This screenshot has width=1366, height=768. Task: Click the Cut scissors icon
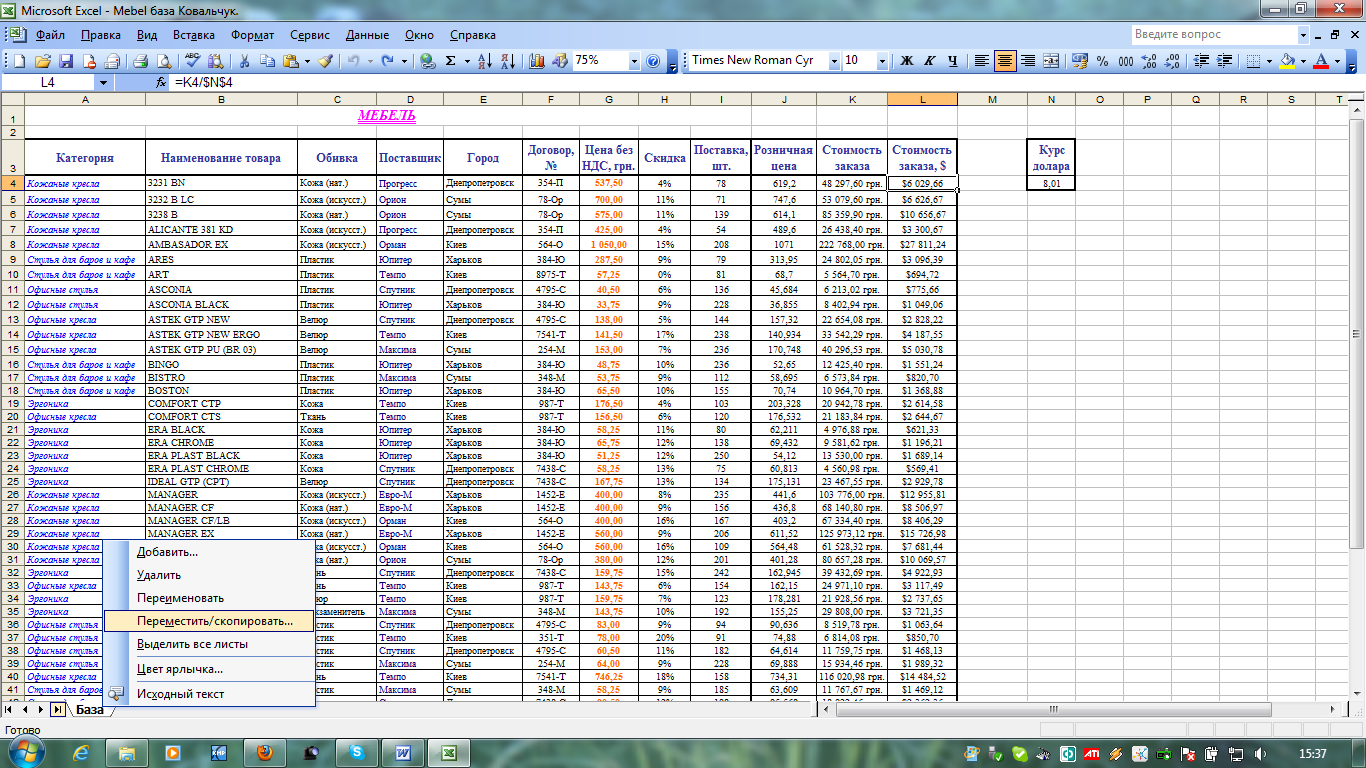coord(243,61)
